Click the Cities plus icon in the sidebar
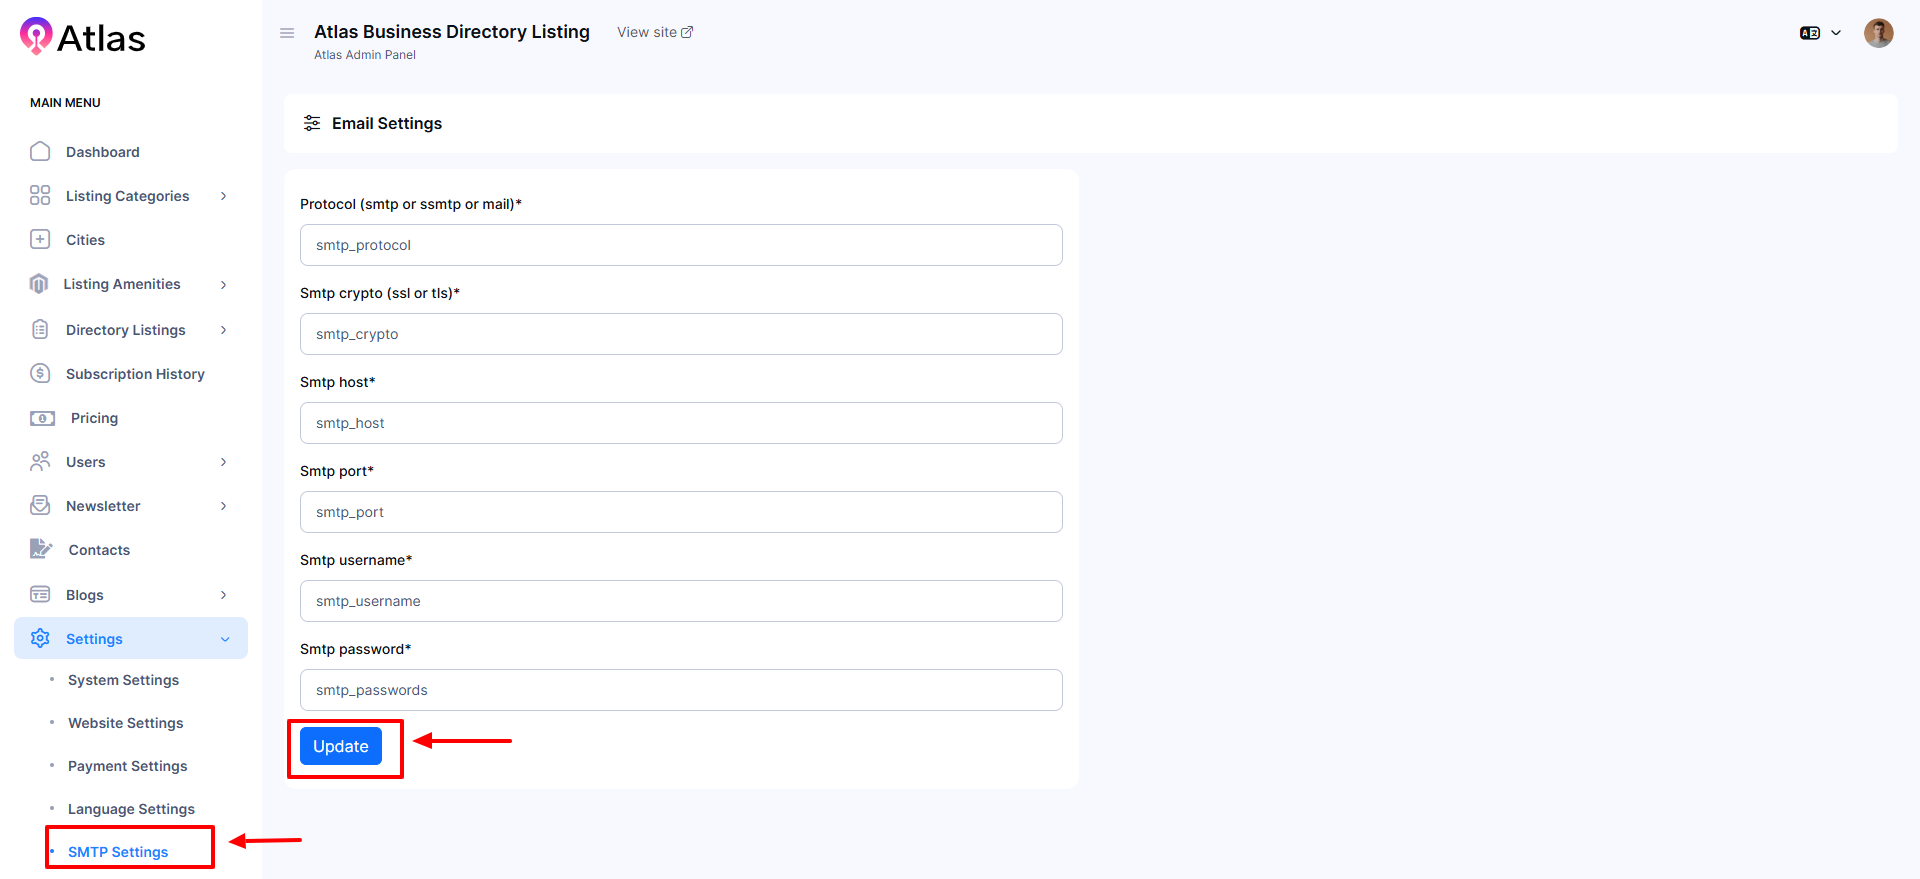1920x879 pixels. 40,240
